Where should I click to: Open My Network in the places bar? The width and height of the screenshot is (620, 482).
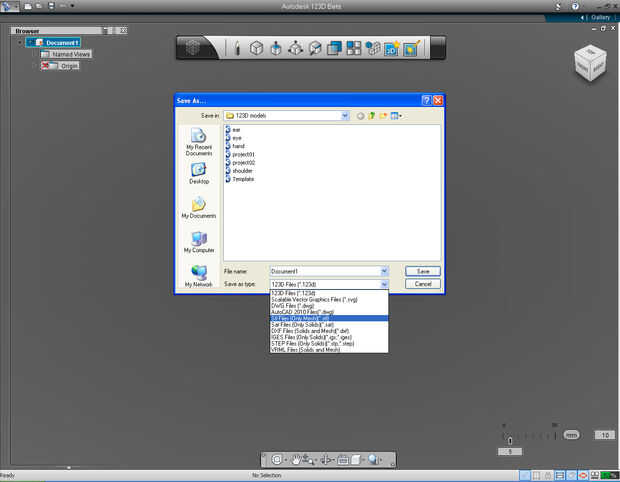199,276
